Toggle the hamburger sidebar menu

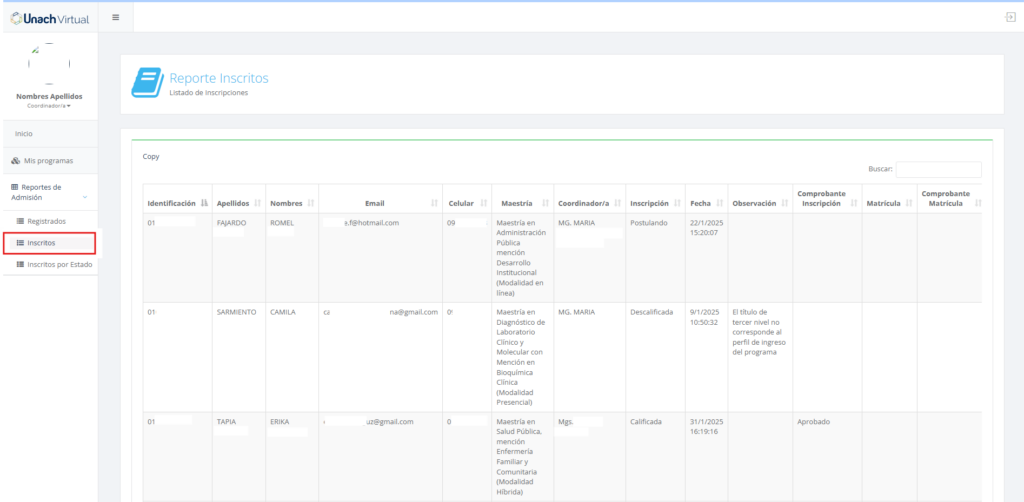(x=116, y=17)
